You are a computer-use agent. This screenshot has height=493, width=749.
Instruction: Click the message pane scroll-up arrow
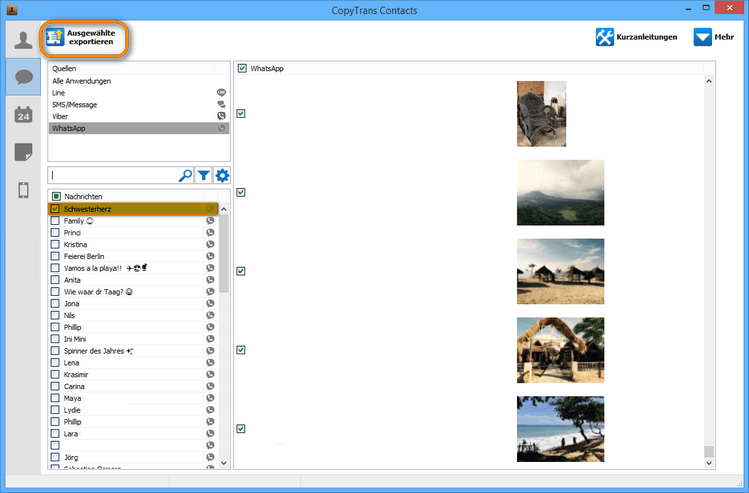709,81
